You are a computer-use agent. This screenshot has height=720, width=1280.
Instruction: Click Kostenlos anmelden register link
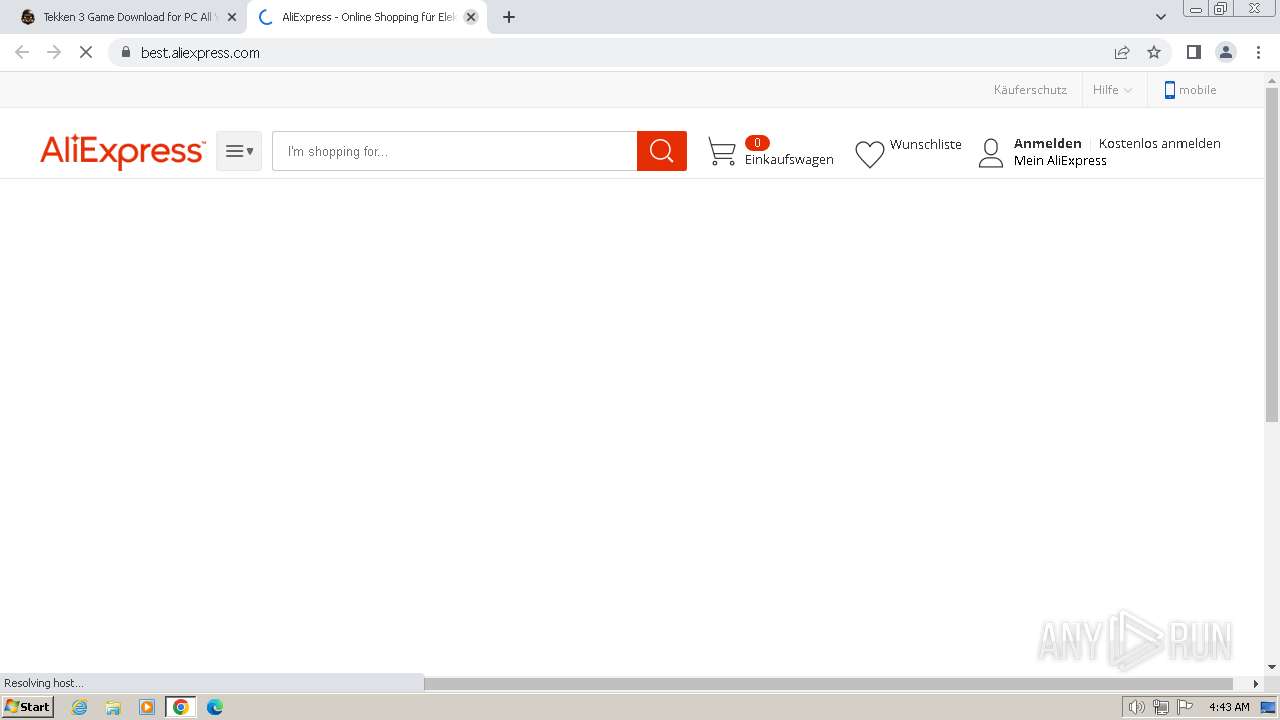[1160, 143]
